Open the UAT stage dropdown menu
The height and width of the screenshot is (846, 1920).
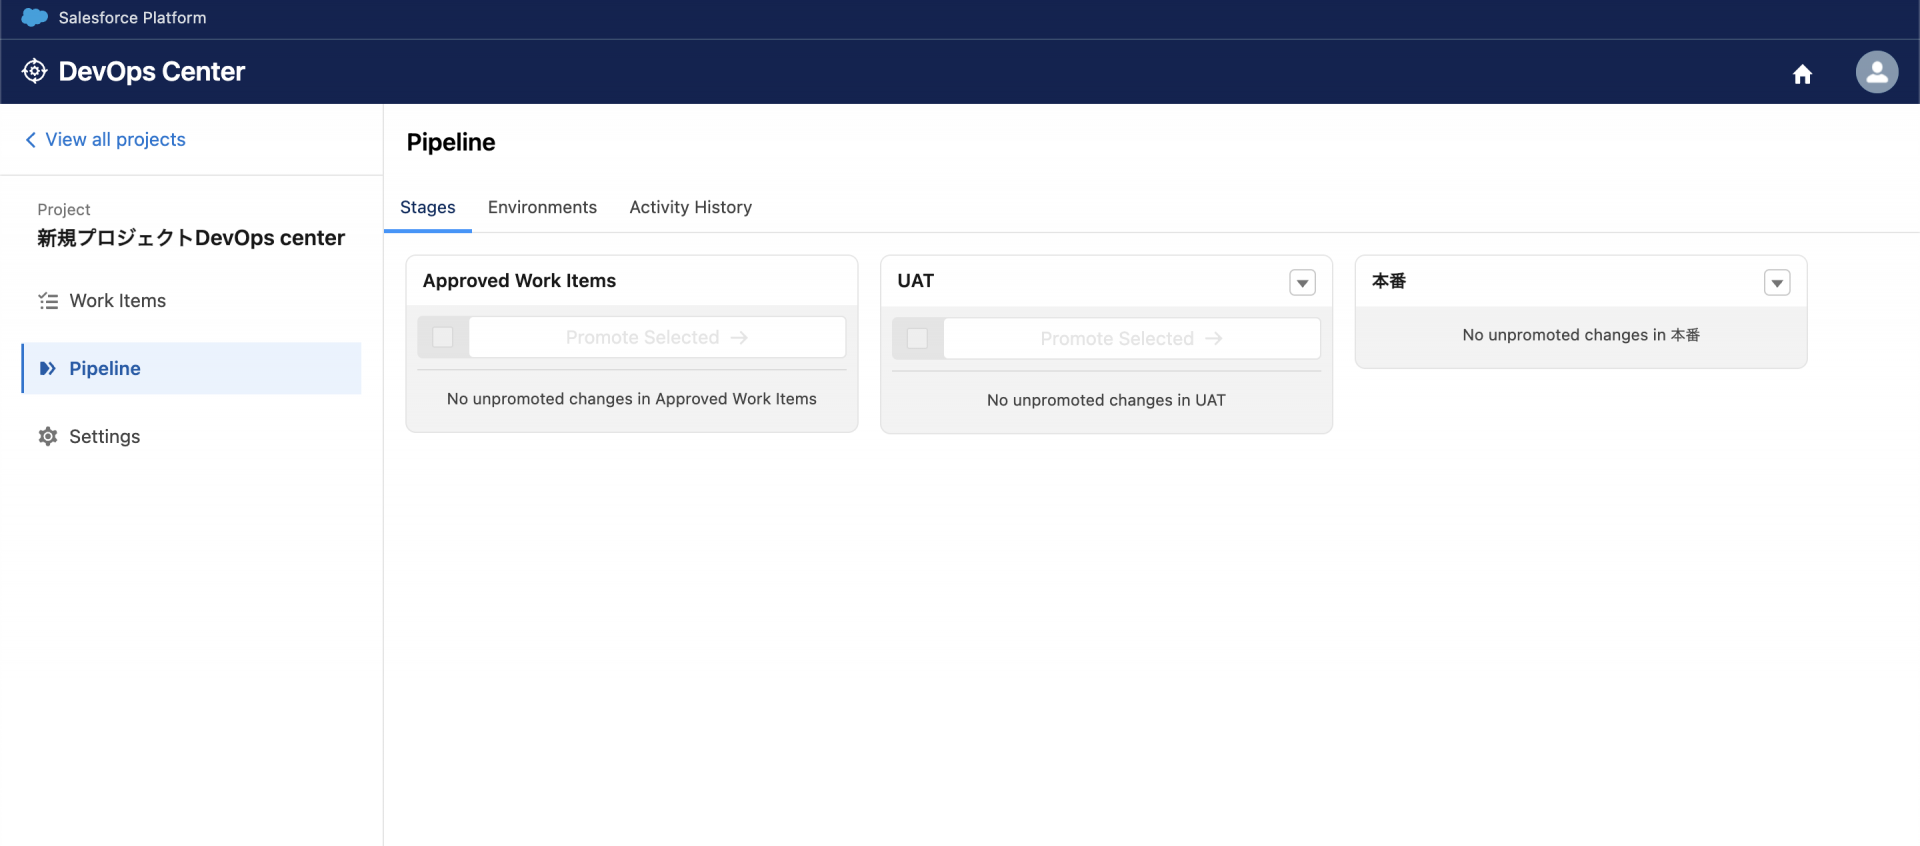(1302, 283)
